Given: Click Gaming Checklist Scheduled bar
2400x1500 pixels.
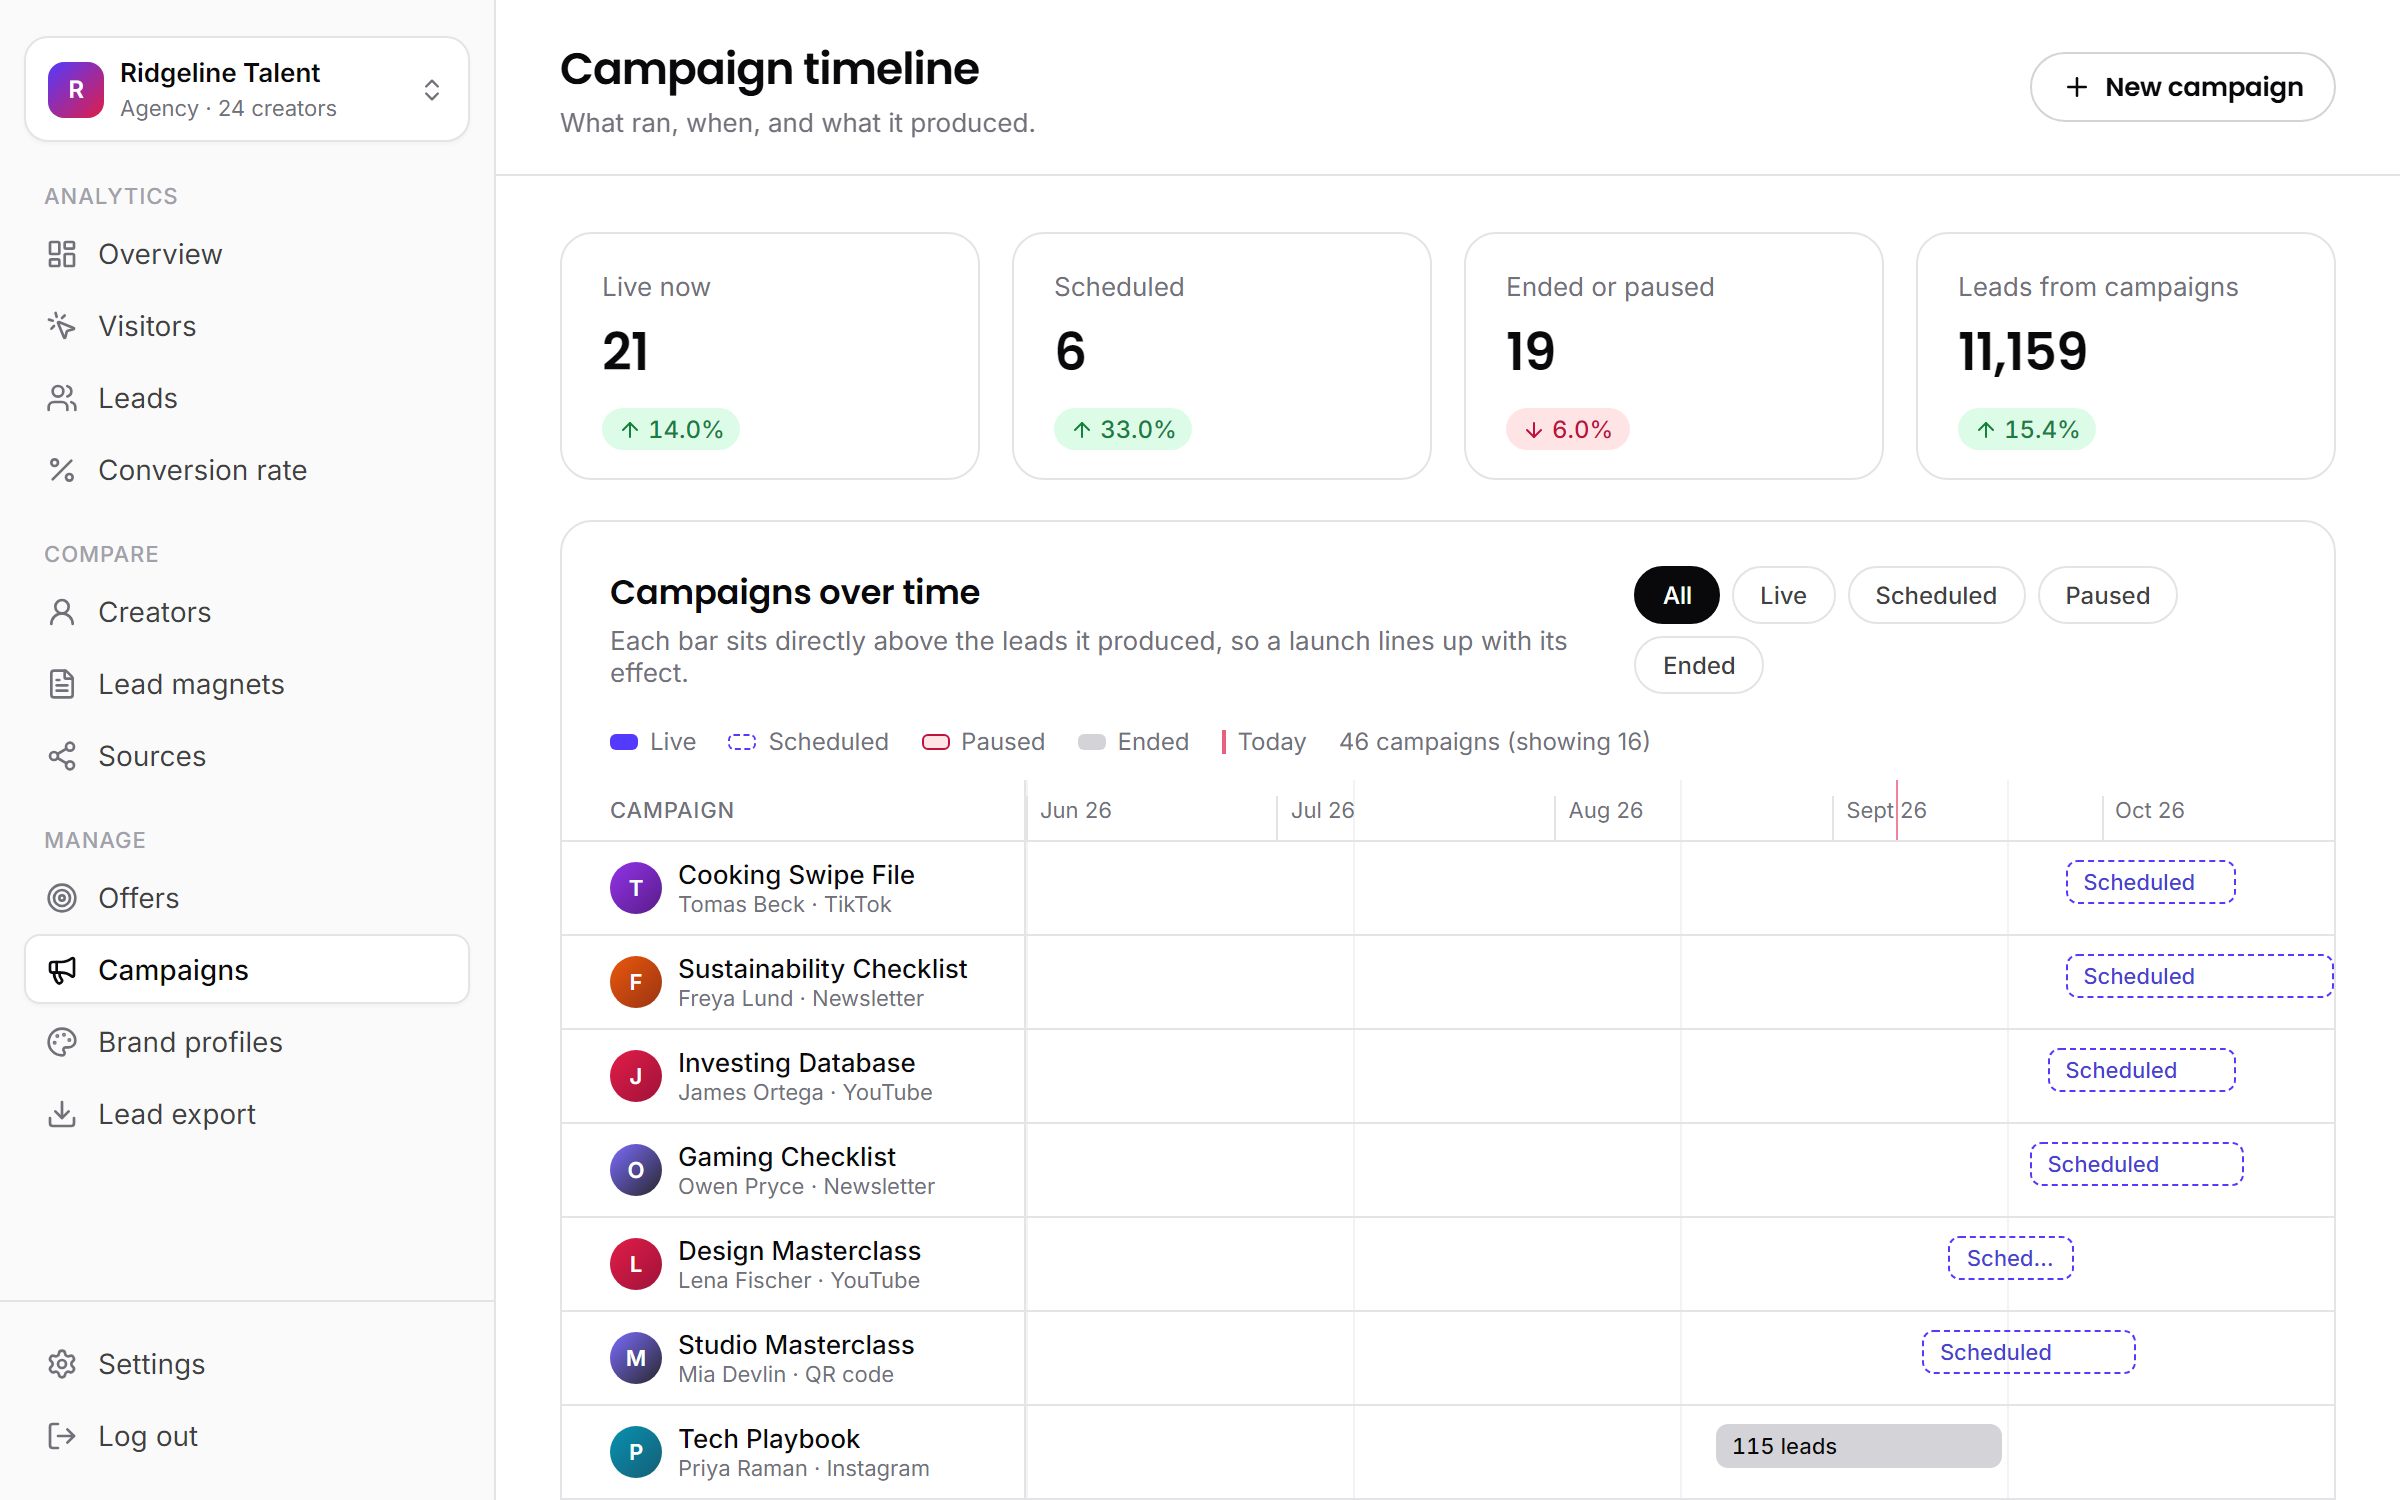Looking at the screenshot, I should point(2136,1164).
